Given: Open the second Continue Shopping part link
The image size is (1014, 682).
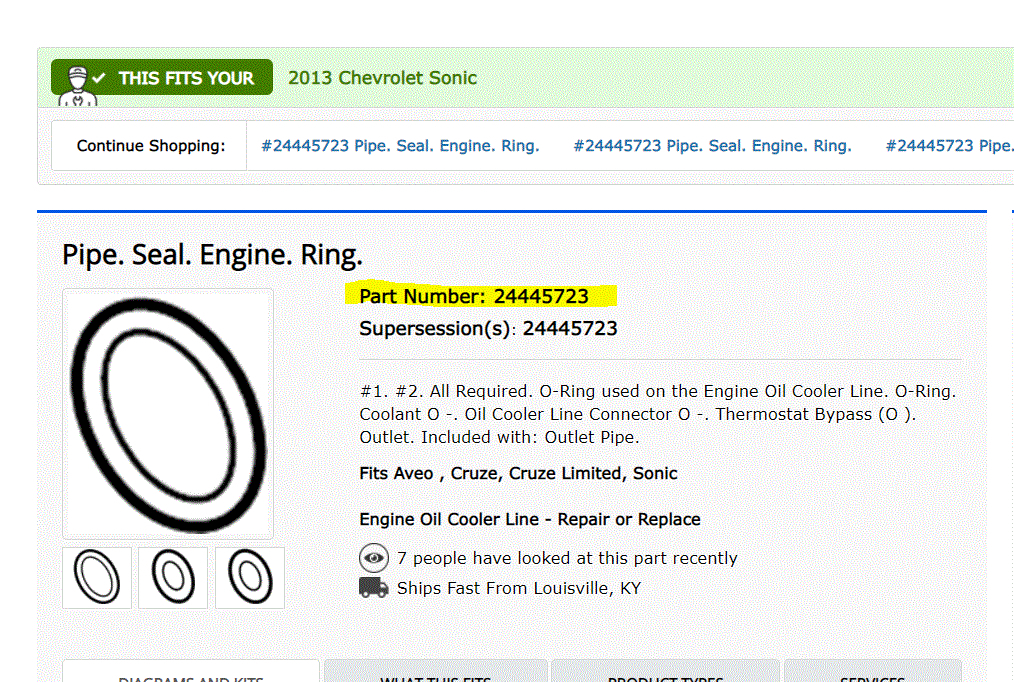Looking at the screenshot, I should pos(712,146).
